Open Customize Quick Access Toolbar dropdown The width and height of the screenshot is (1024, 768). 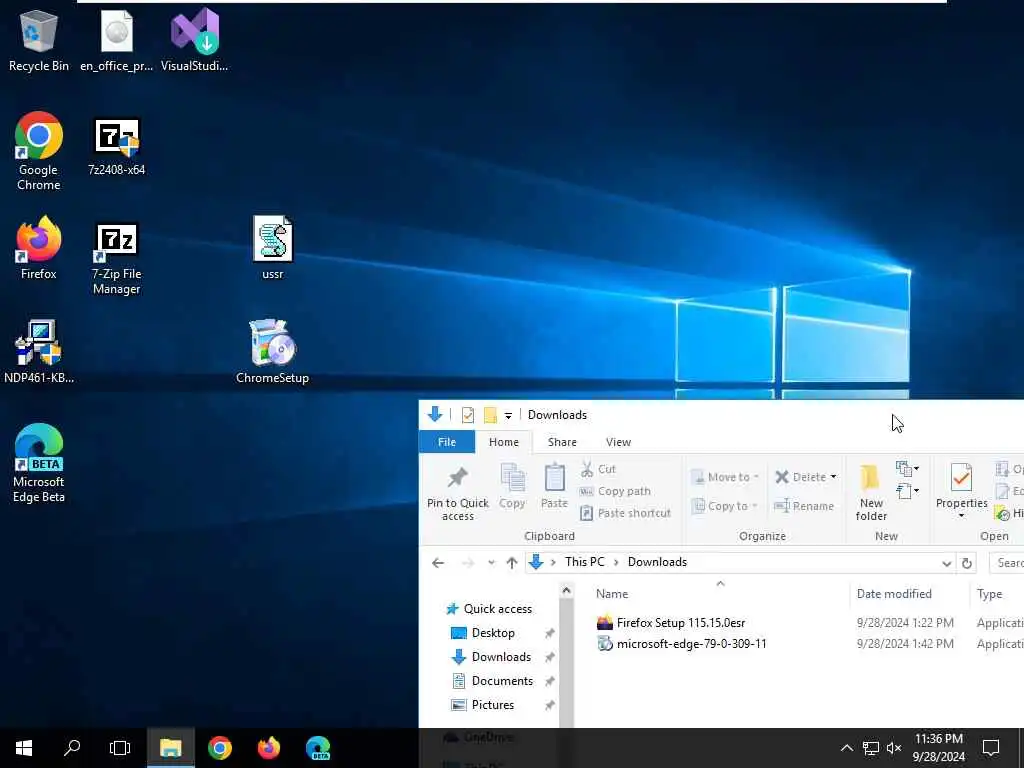(x=508, y=416)
